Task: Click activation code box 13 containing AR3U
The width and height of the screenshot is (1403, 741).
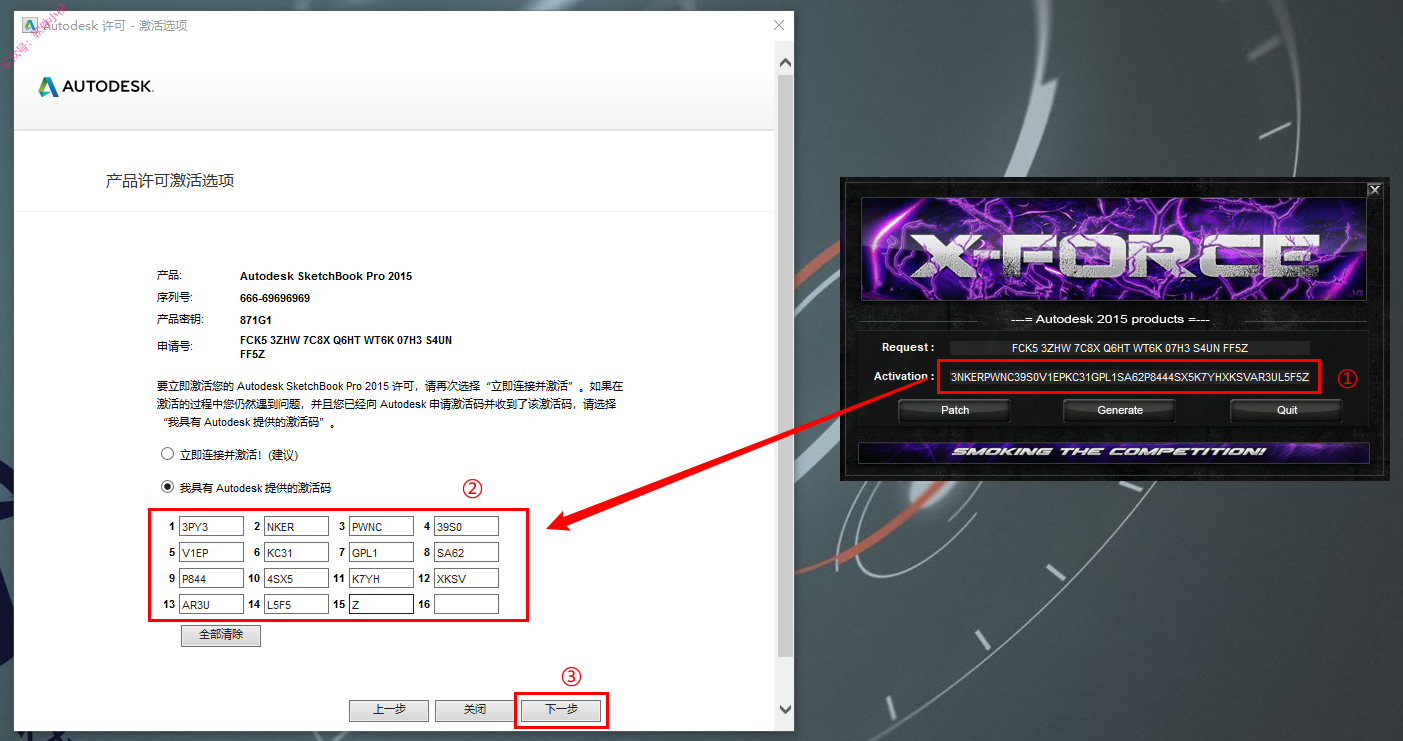Action: pyautogui.click(x=211, y=604)
